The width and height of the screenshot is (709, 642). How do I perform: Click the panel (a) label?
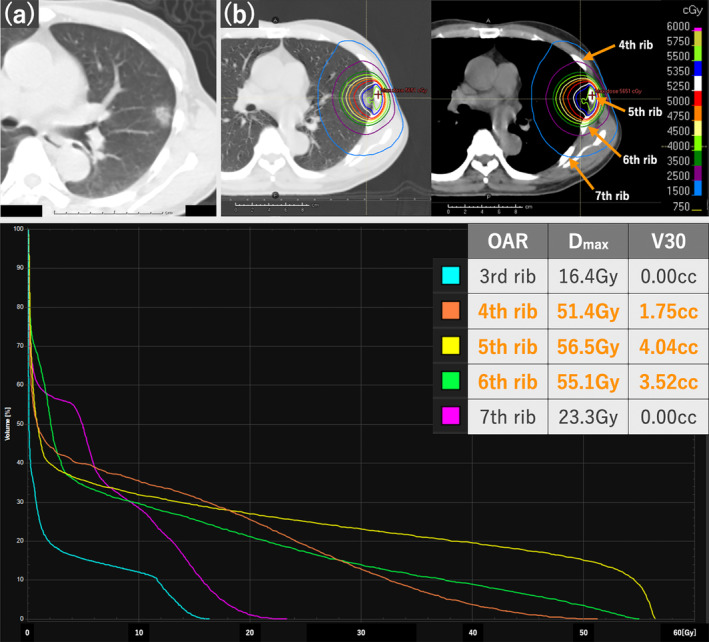click(x=19, y=14)
